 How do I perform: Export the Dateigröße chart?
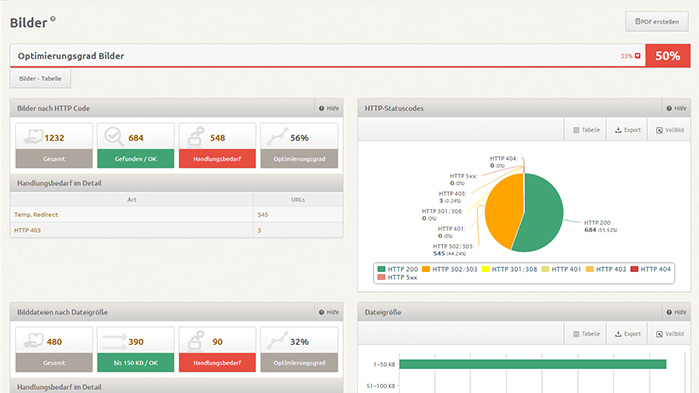pos(627,334)
